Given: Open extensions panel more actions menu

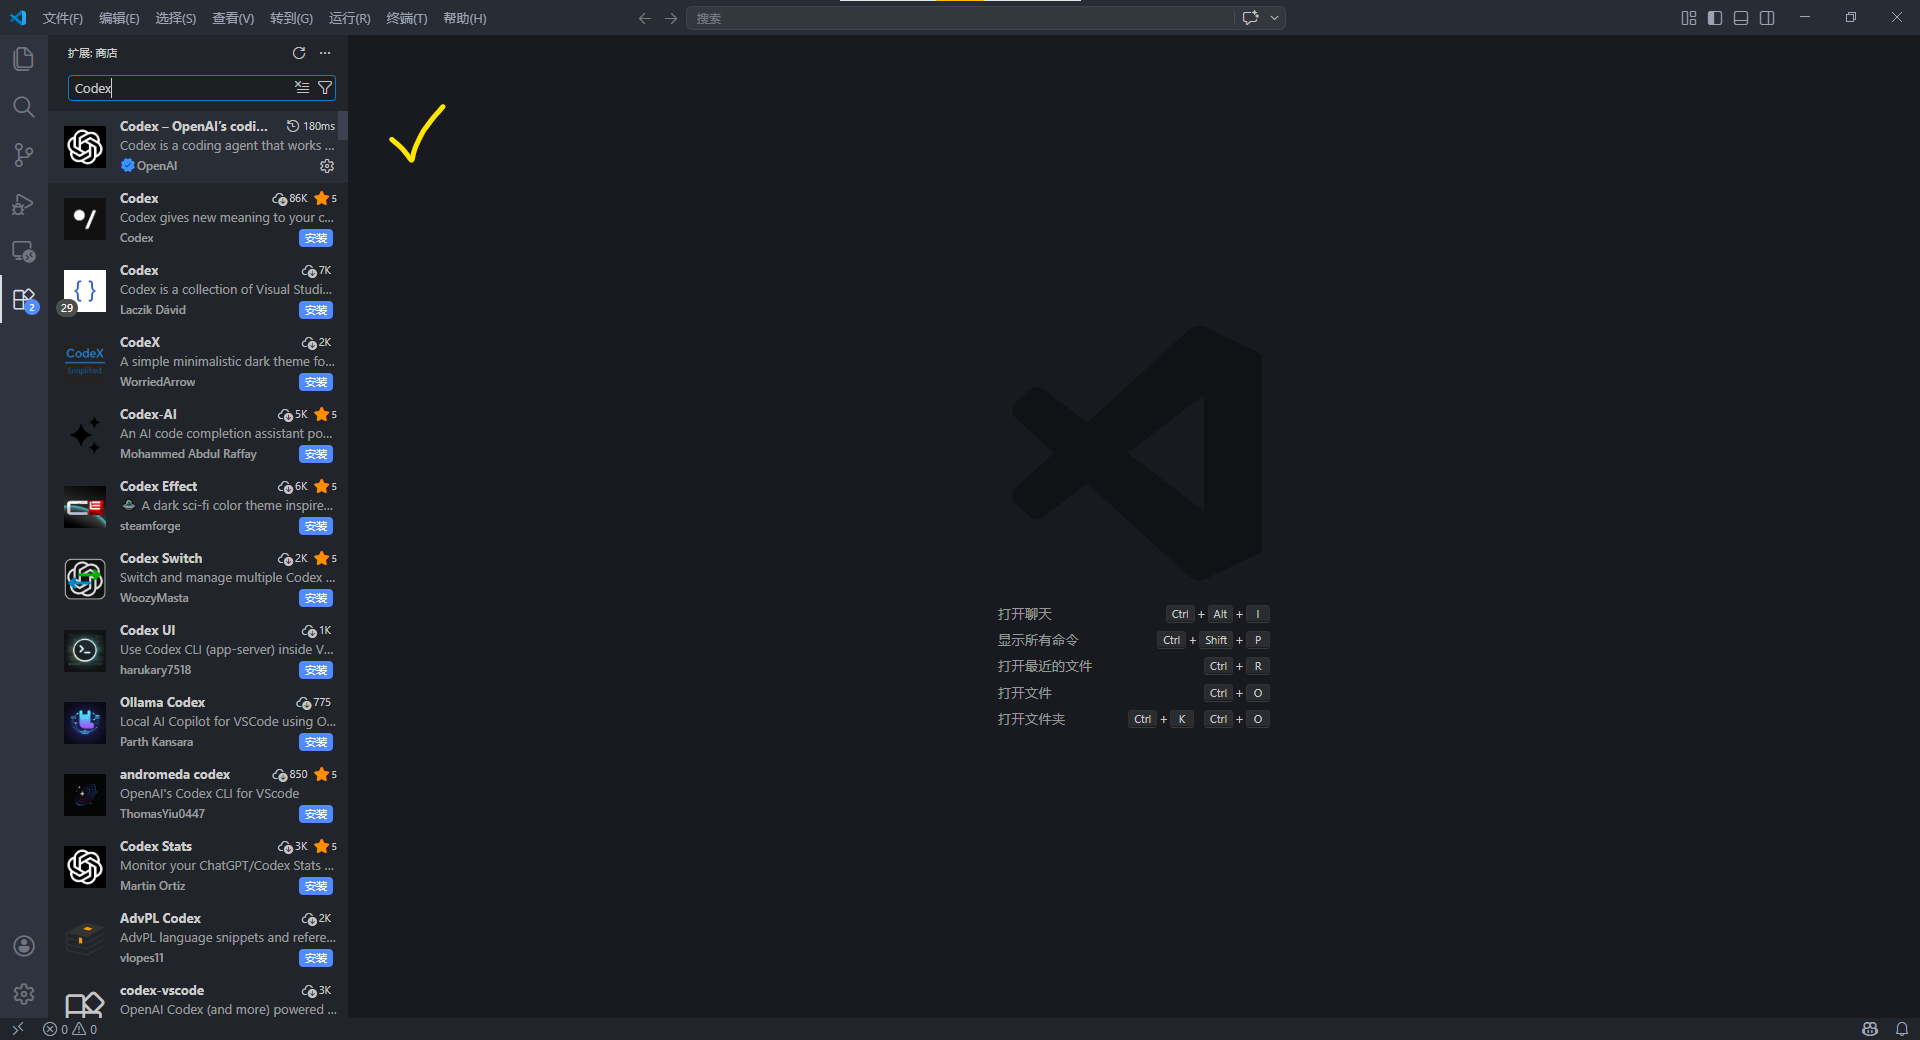Looking at the screenshot, I should (325, 53).
